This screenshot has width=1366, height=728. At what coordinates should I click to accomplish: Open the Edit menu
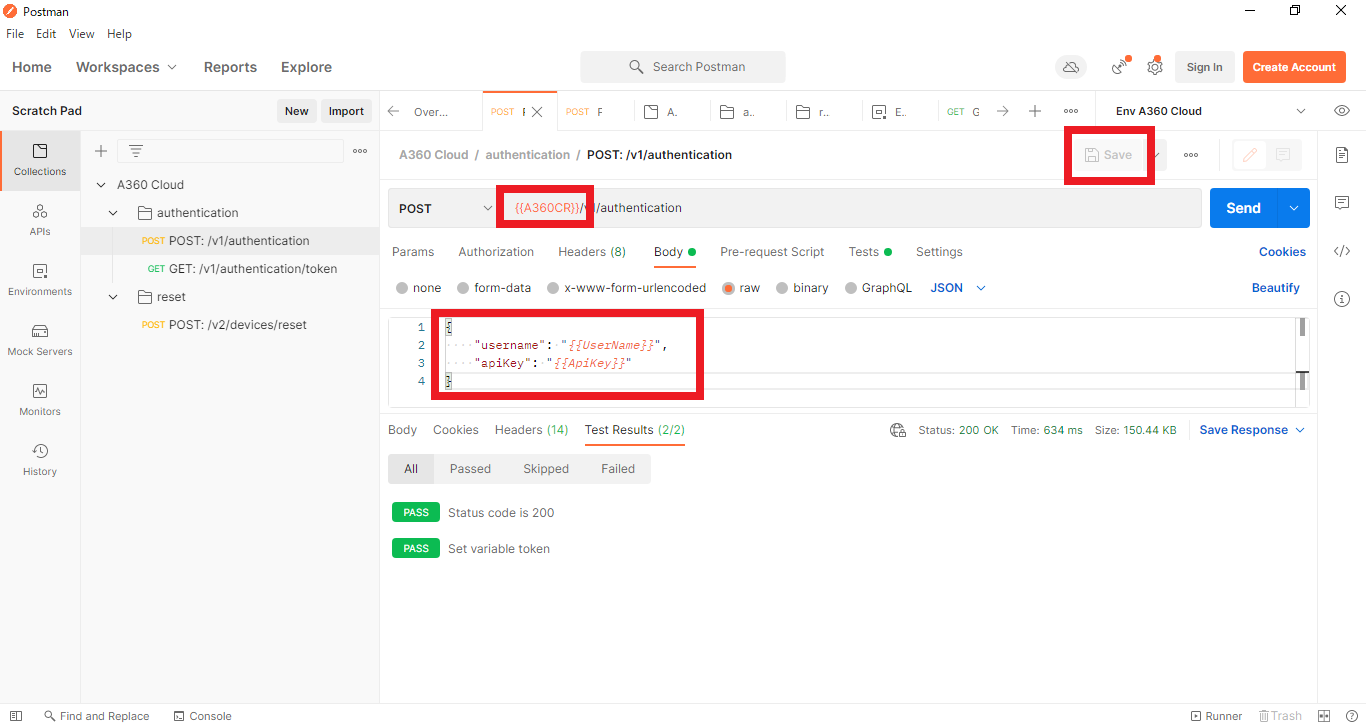46,34
